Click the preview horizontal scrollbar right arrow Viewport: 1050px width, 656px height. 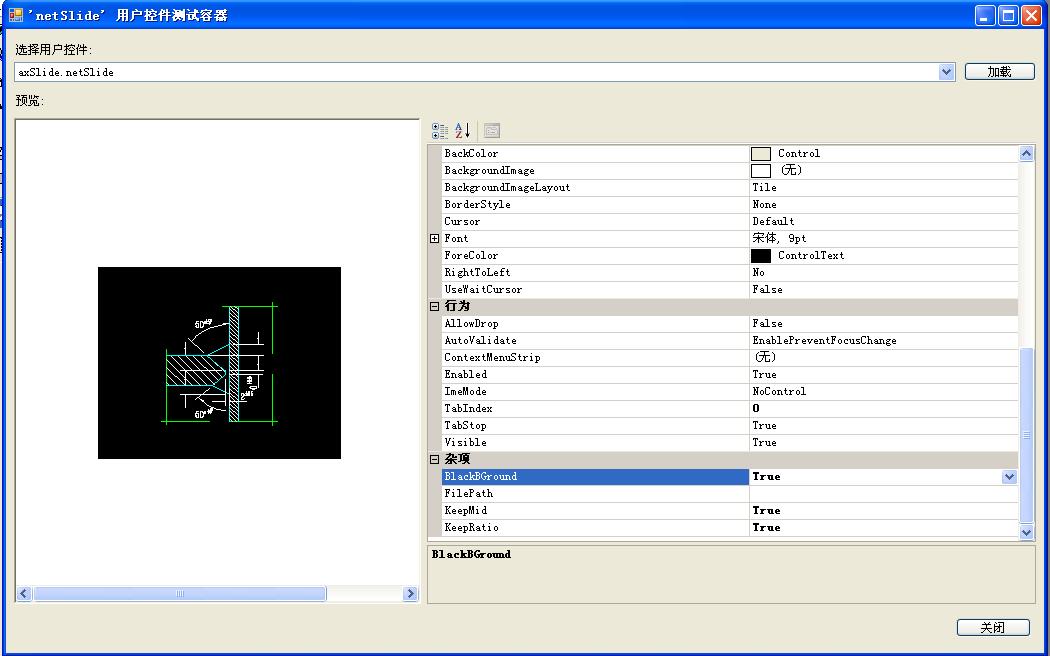click(410, 594)
